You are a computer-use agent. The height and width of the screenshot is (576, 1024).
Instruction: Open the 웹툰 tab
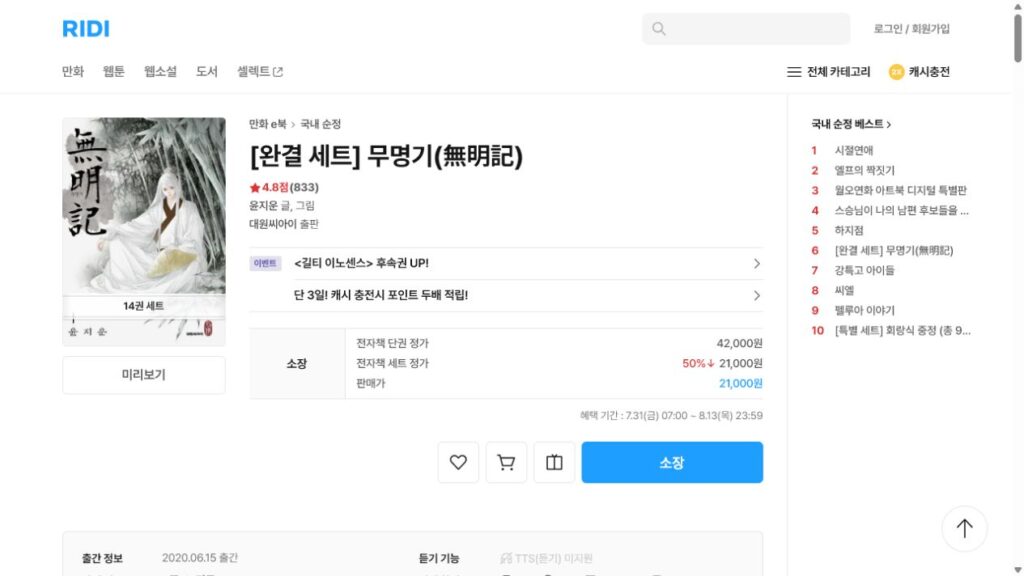[x=114, y=71]
